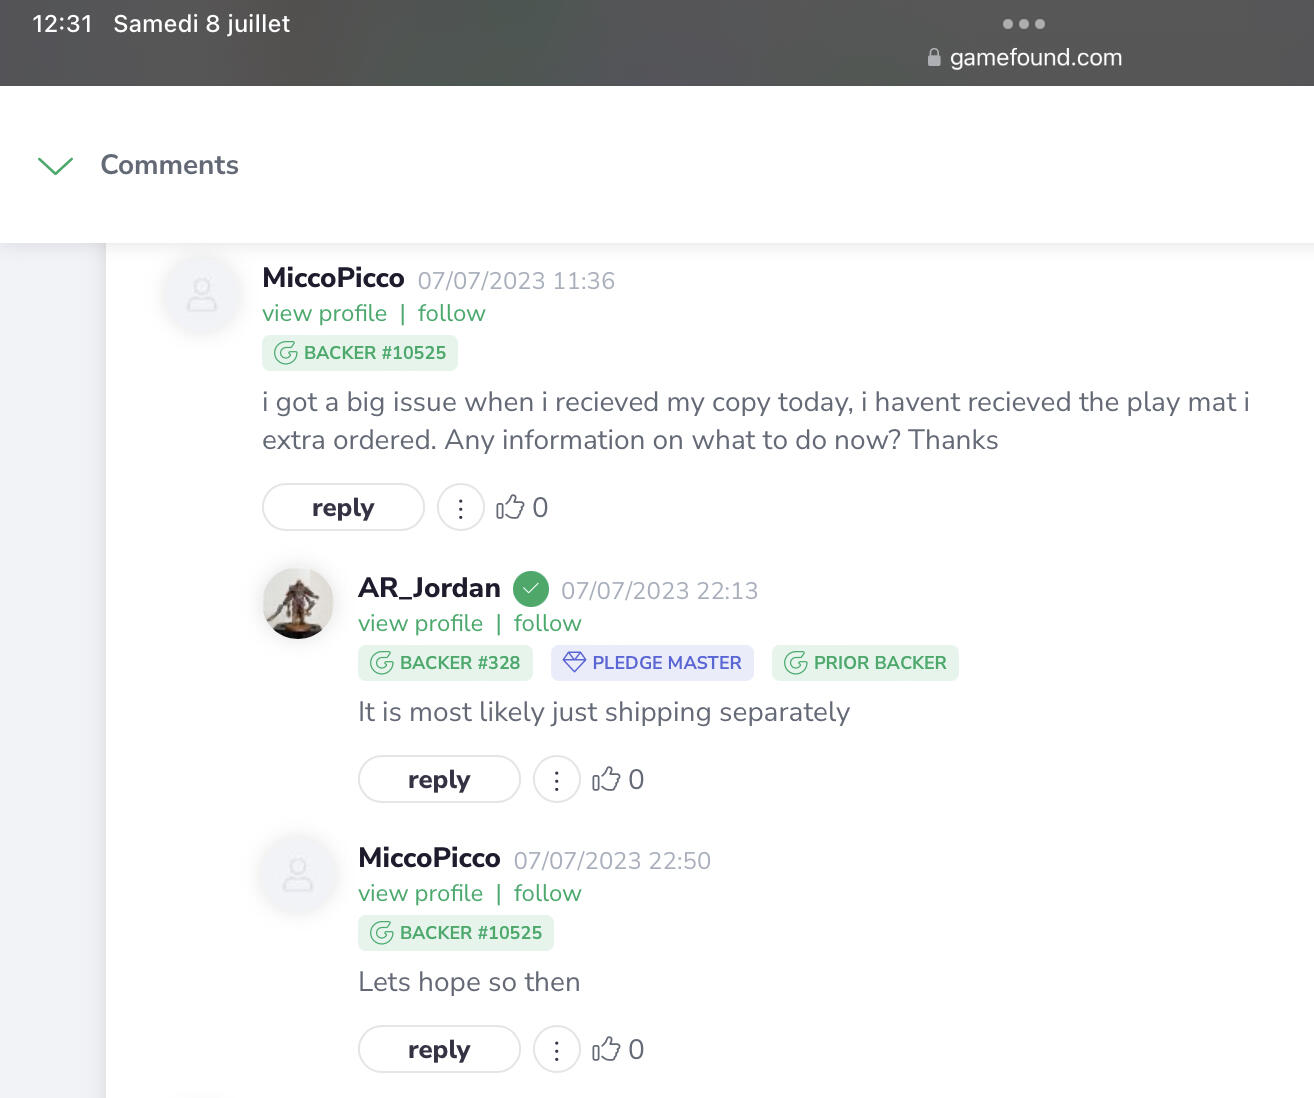Viewport: 1314px width, 1098px height.
Task: View profile of AR_Jordan
Action: [x=420, y=623]
